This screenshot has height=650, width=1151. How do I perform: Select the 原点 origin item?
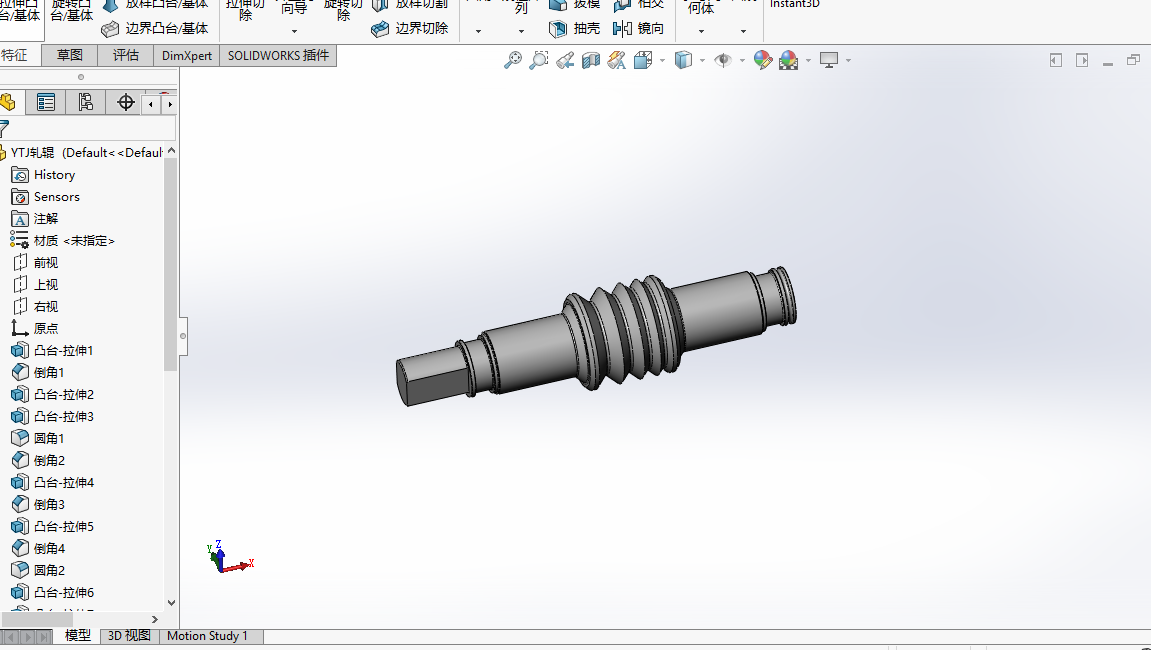click(35, 329)
